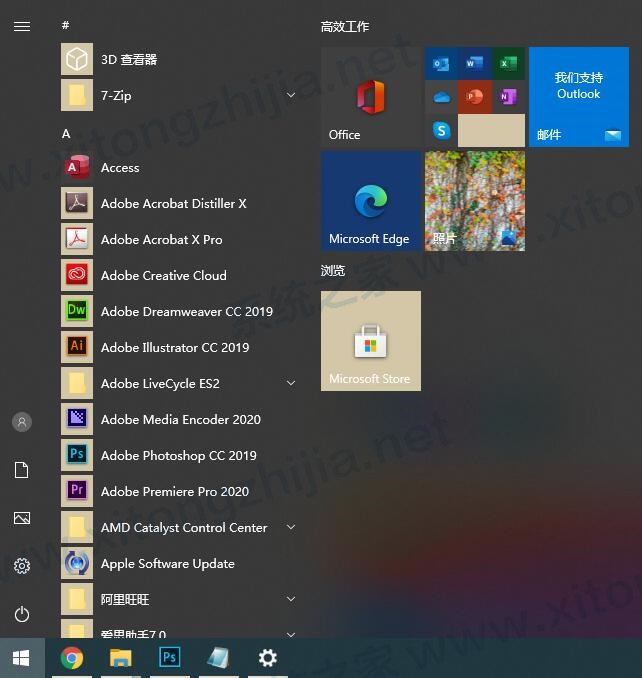Launch Adobe Photoshop CC 2019 icon

coord(77,455)
